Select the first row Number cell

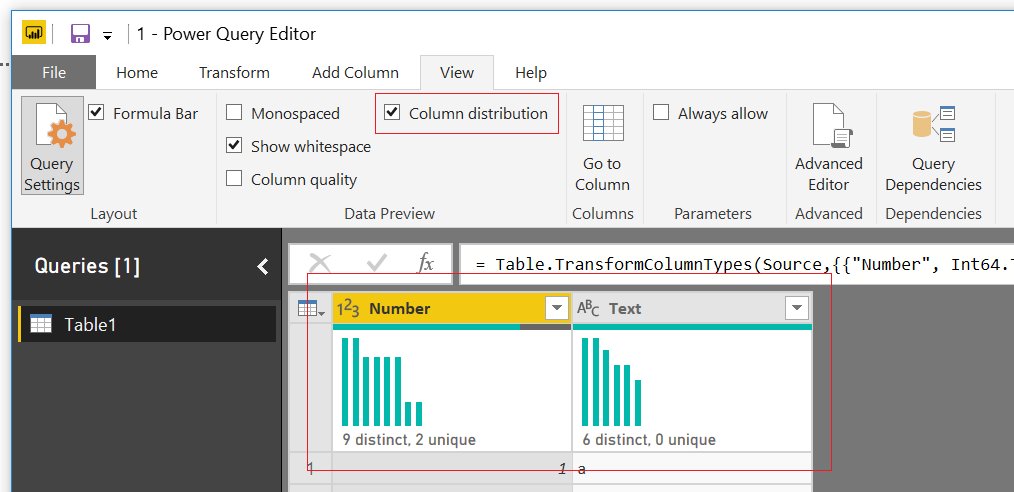click(x=452, y=469)
